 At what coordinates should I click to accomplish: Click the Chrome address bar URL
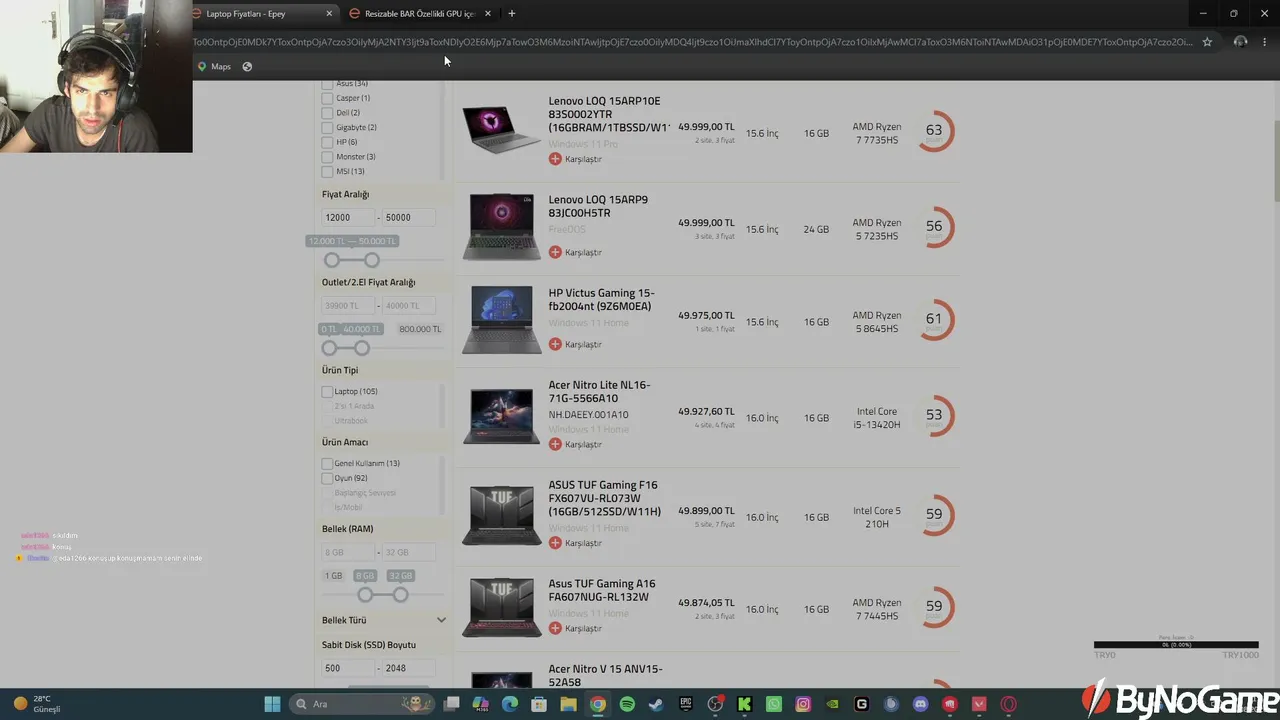pyautogui.click(x=693, y=42)
